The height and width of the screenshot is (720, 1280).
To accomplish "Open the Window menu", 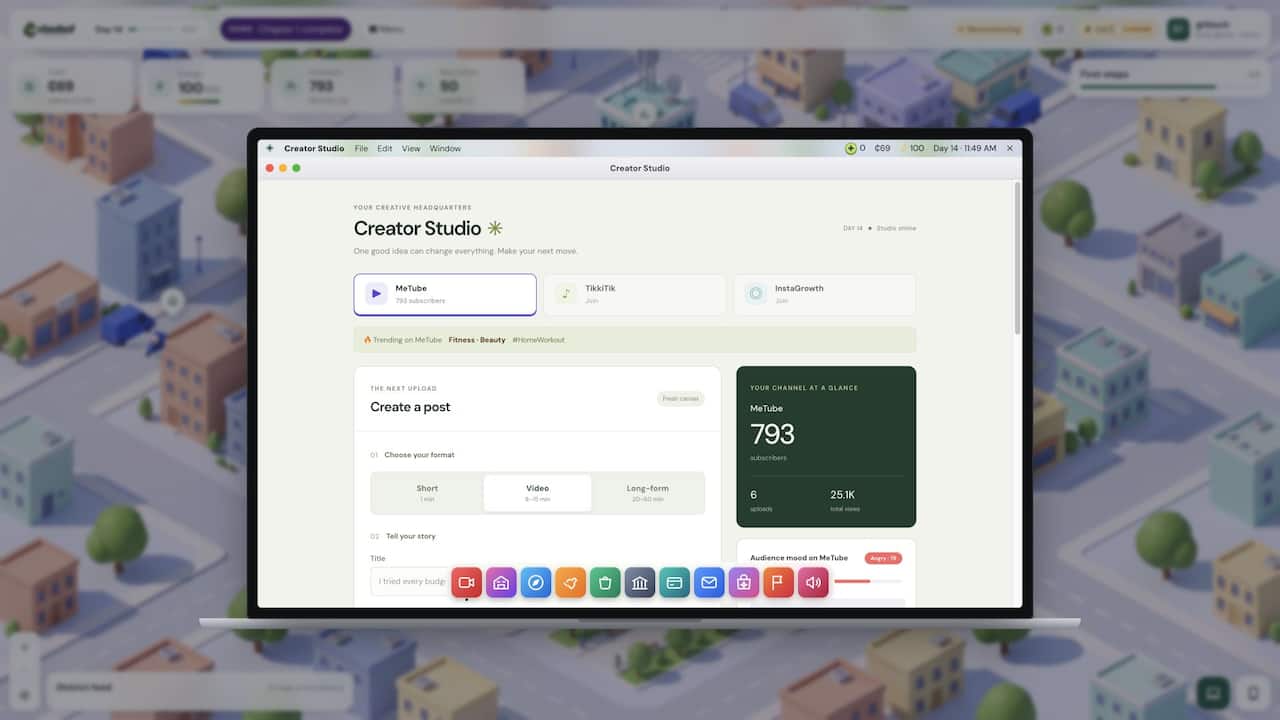I will click(x=445, y=148).
